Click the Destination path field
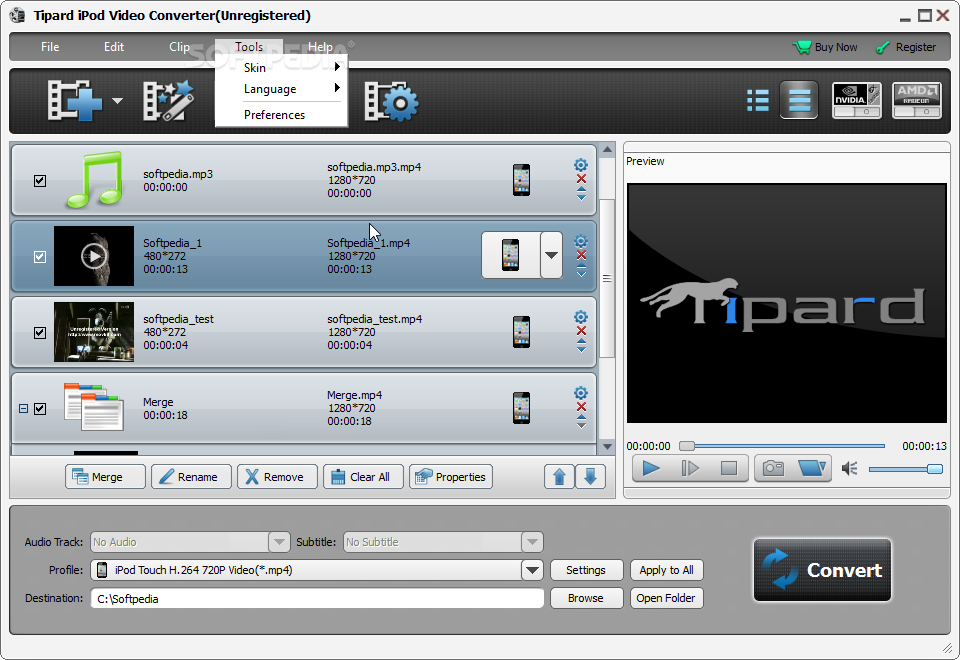 point(317,598)
